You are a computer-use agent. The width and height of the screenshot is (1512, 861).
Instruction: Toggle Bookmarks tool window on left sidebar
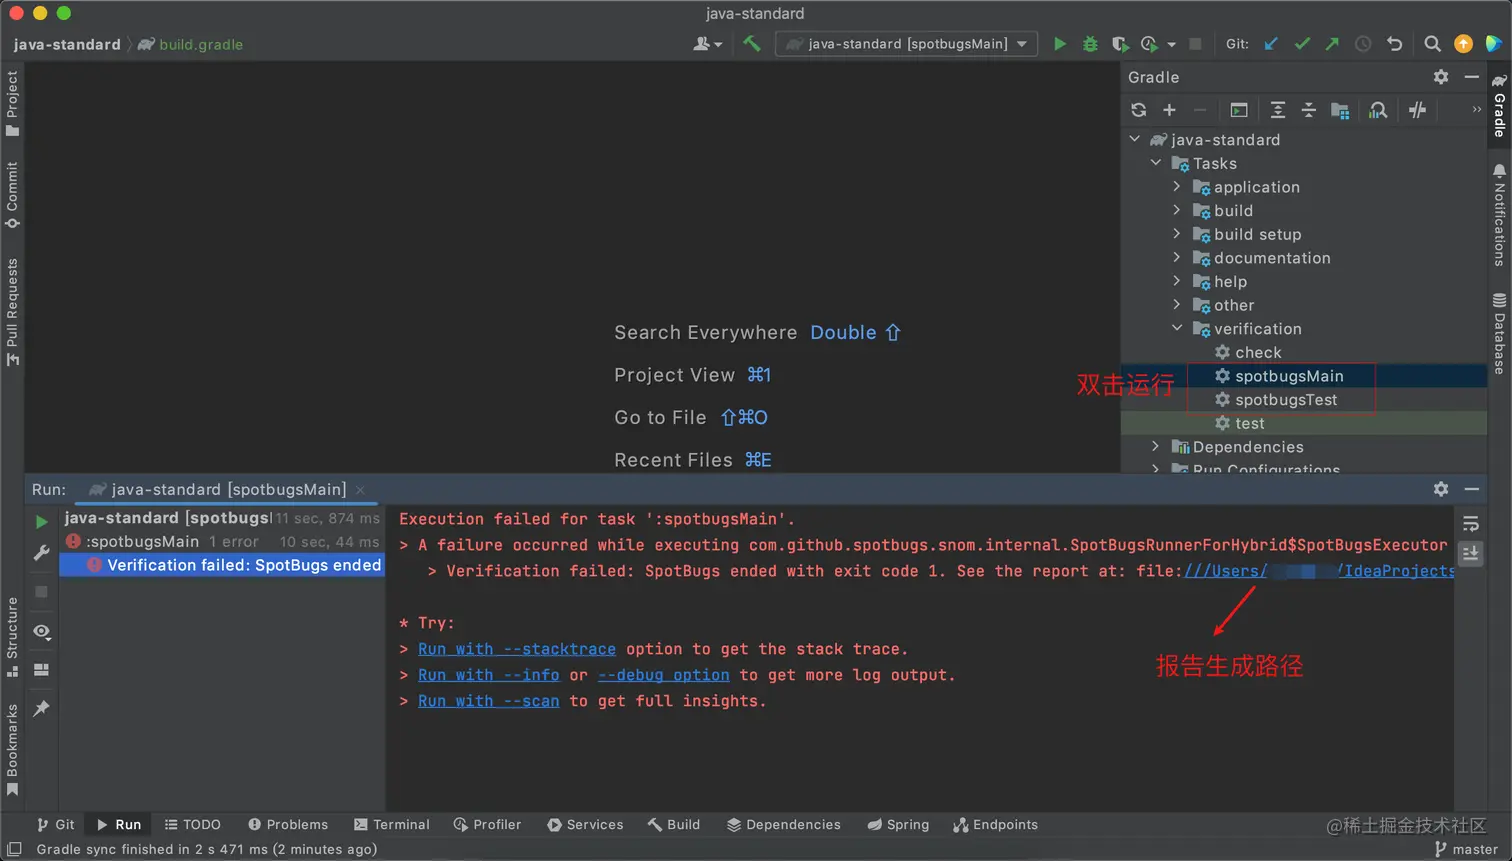pos(12,750)
